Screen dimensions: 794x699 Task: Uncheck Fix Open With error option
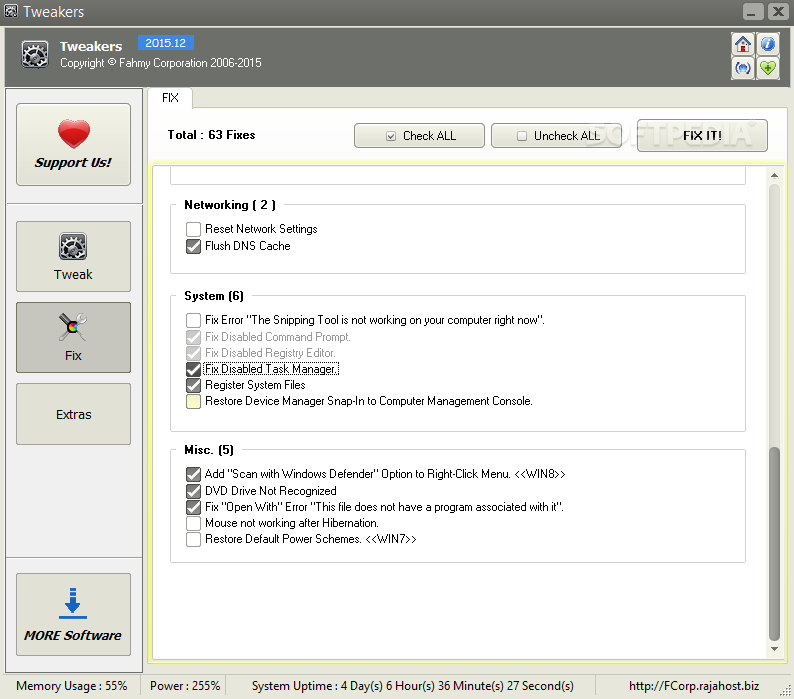pos(193,507)
